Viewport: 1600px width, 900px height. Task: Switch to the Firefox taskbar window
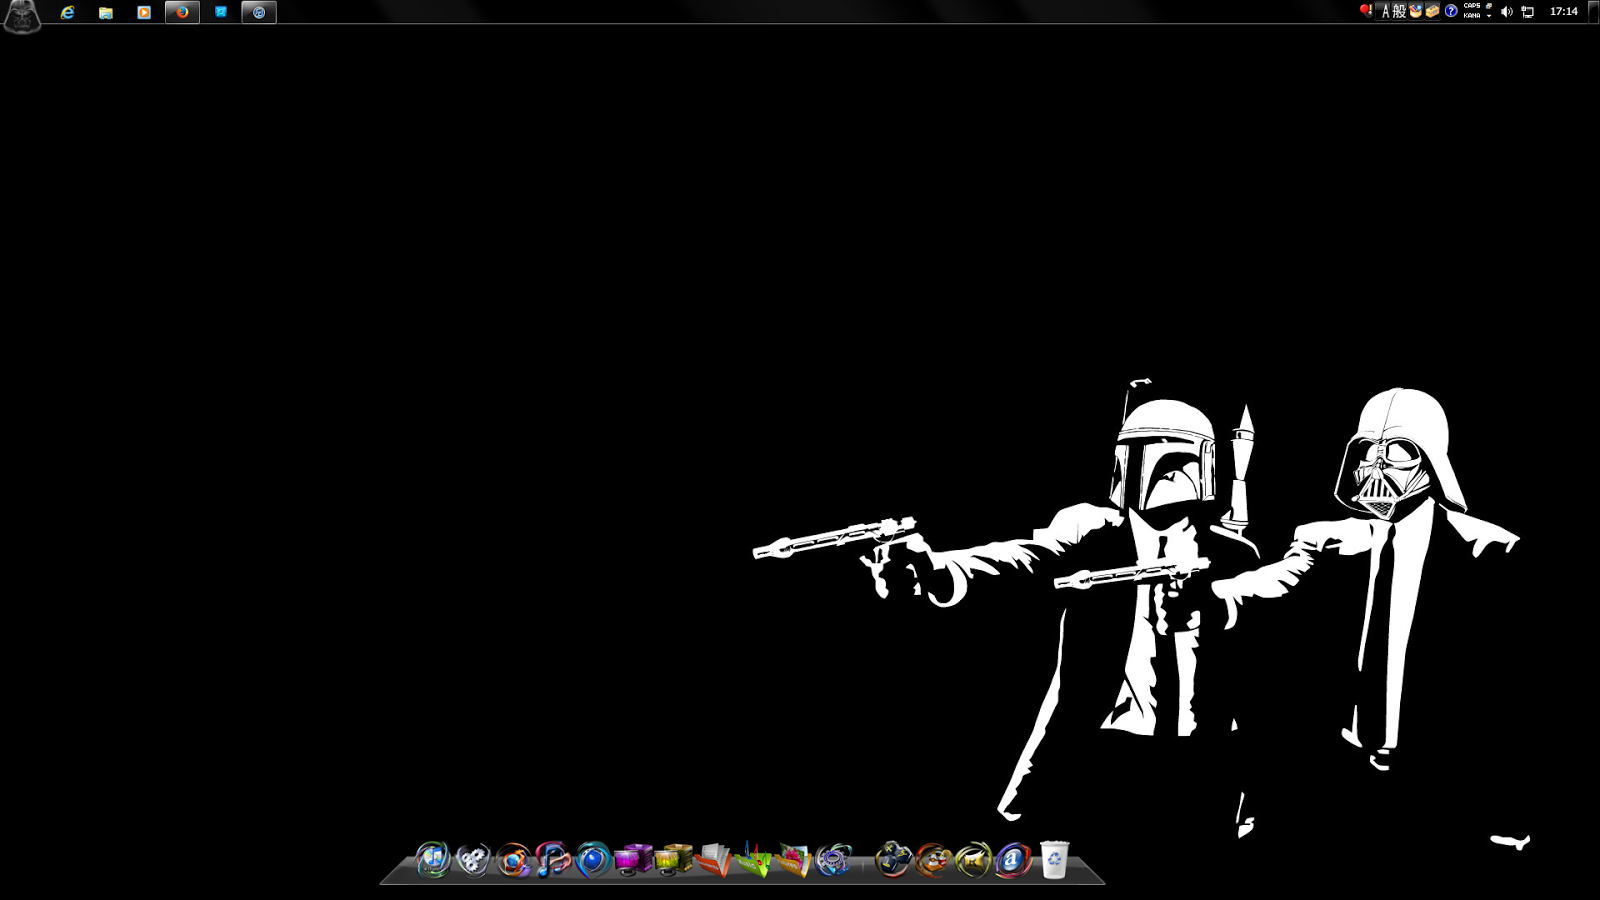pyautogui.click(x=182, y=12)
